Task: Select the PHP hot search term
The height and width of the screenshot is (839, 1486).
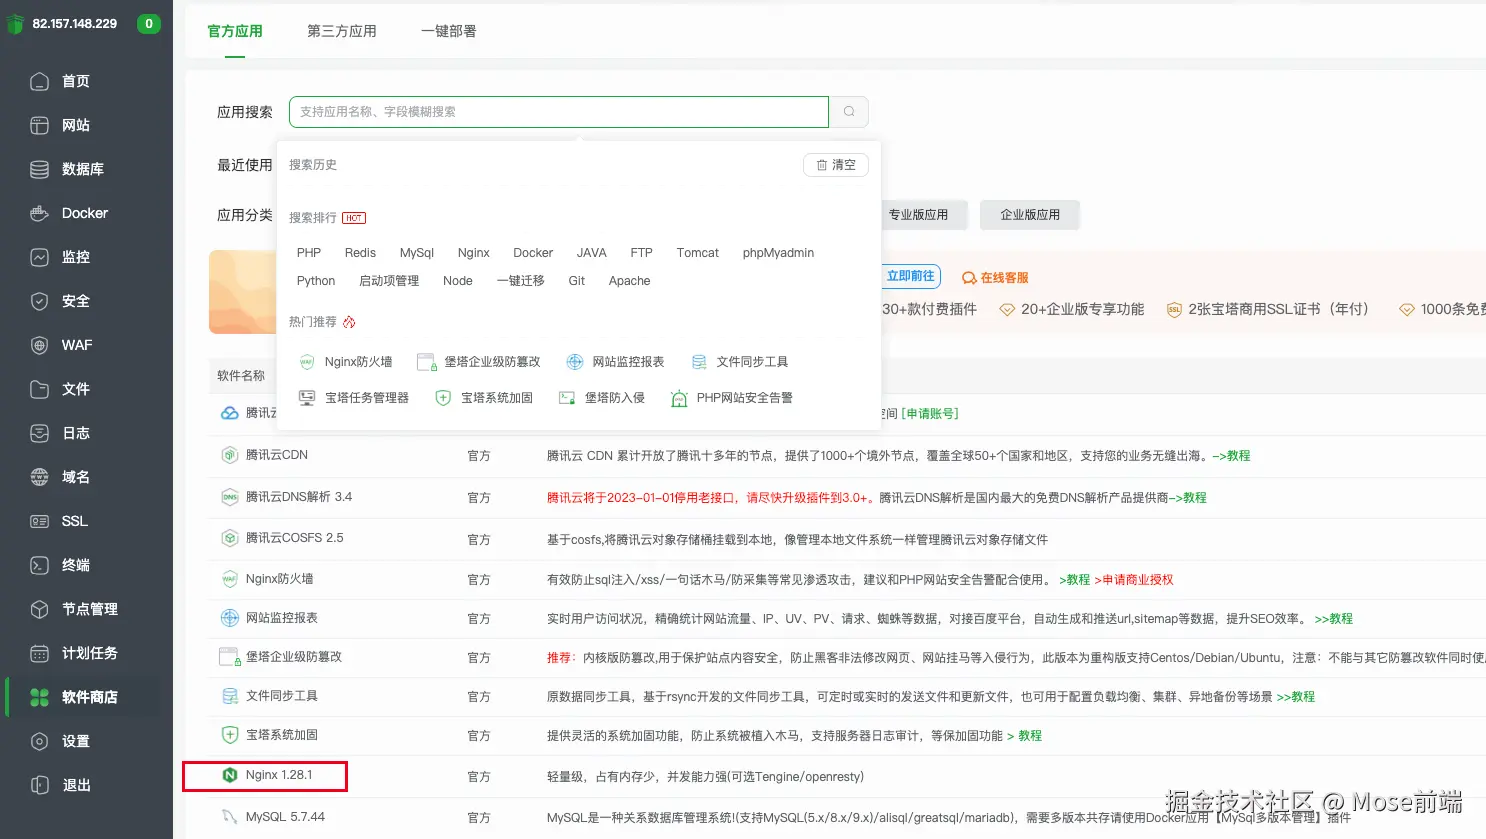Action: point(309,253)
